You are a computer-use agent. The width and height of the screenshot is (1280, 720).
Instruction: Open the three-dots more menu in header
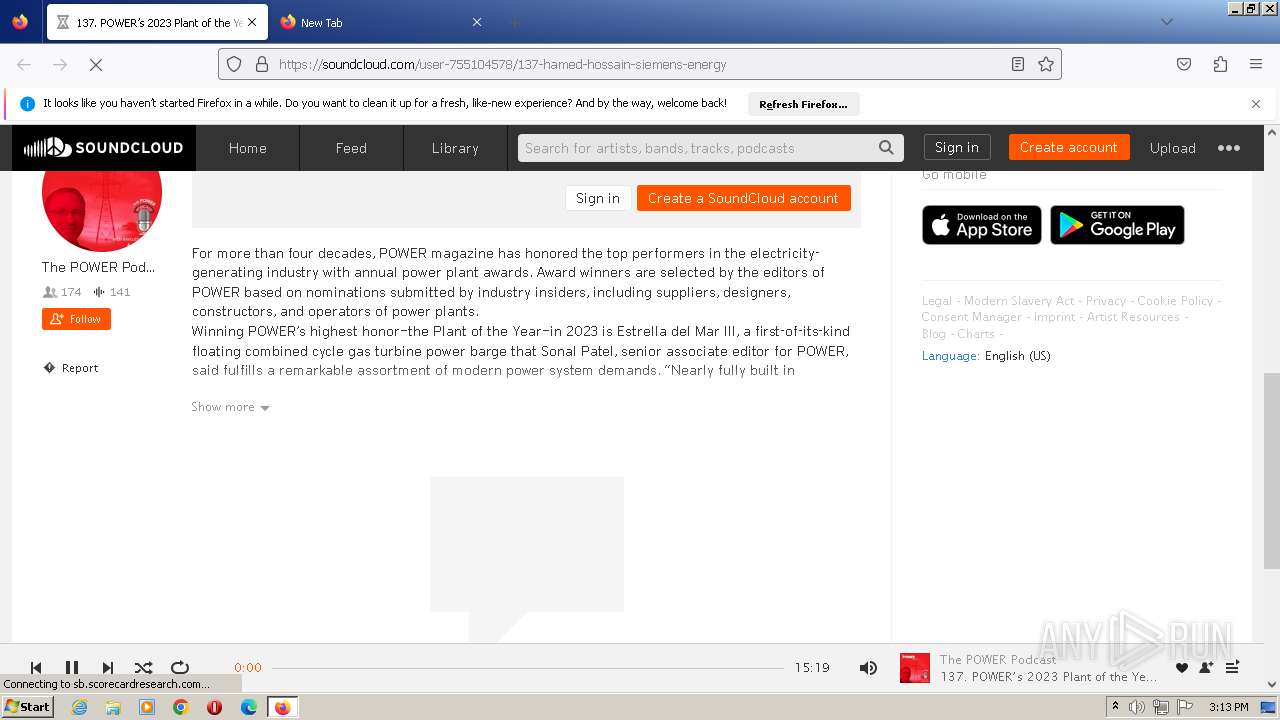1229,148
